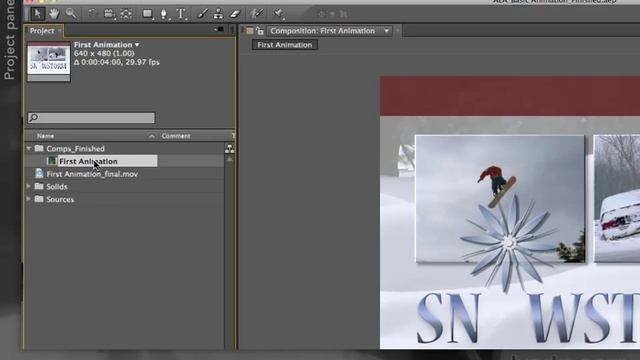Expand the Solids folder
Viewport: 640px width, 360px height.
(29, 186)
